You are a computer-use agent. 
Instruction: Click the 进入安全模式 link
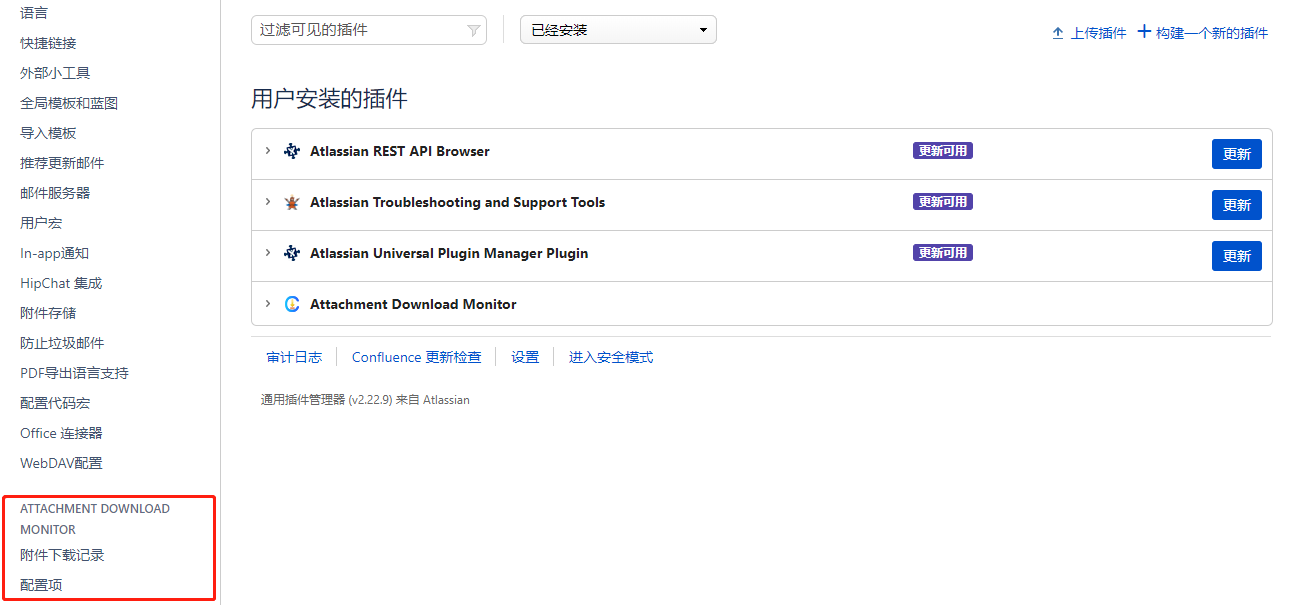pos(611,357)
